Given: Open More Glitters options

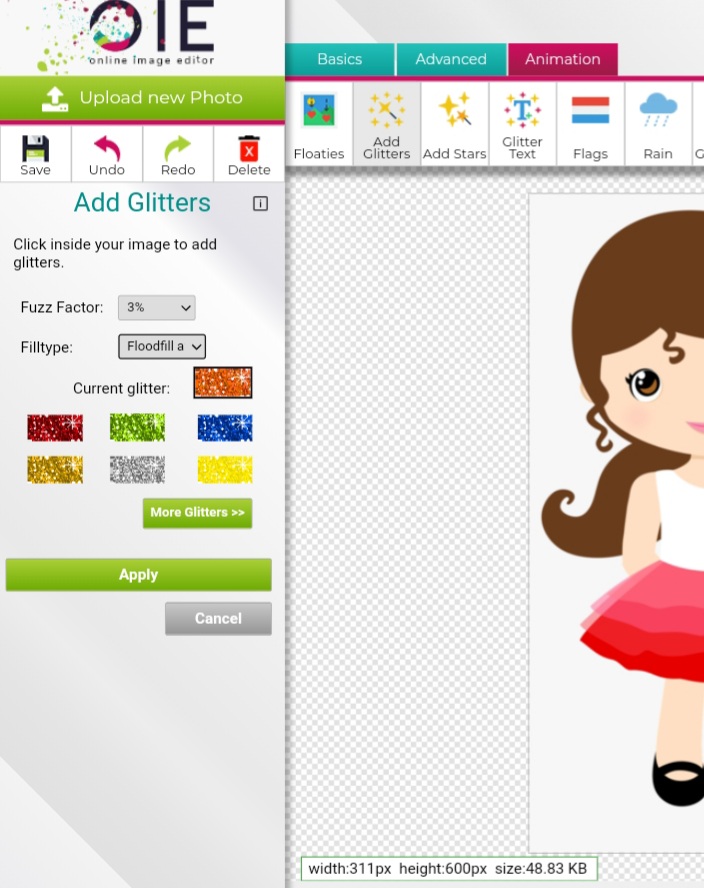Looking at the screenshot, I should point(197,513).
